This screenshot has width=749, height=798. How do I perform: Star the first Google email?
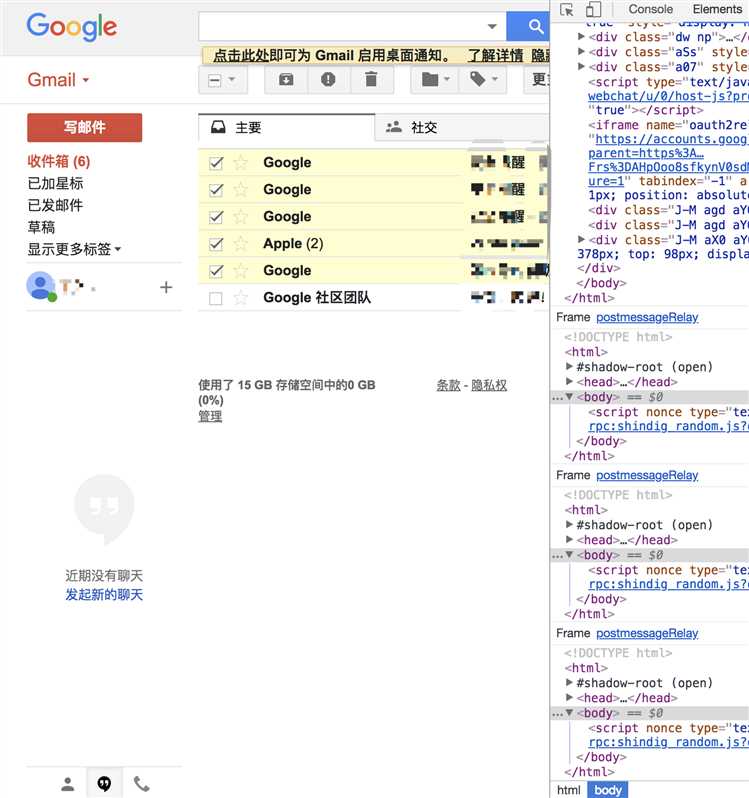click(240, 163)
